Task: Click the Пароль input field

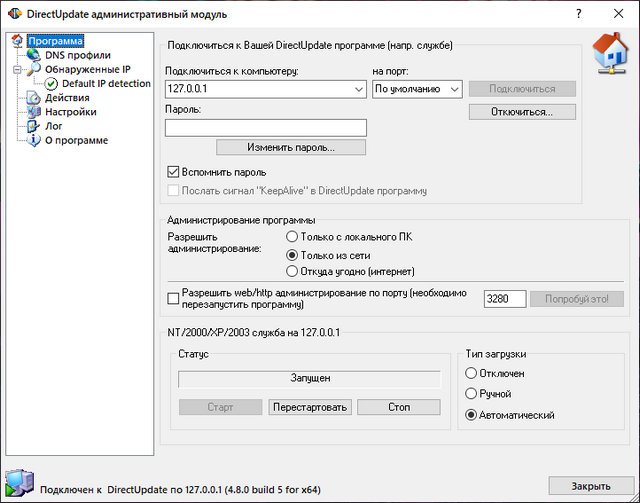Action: tap(266, 128)
